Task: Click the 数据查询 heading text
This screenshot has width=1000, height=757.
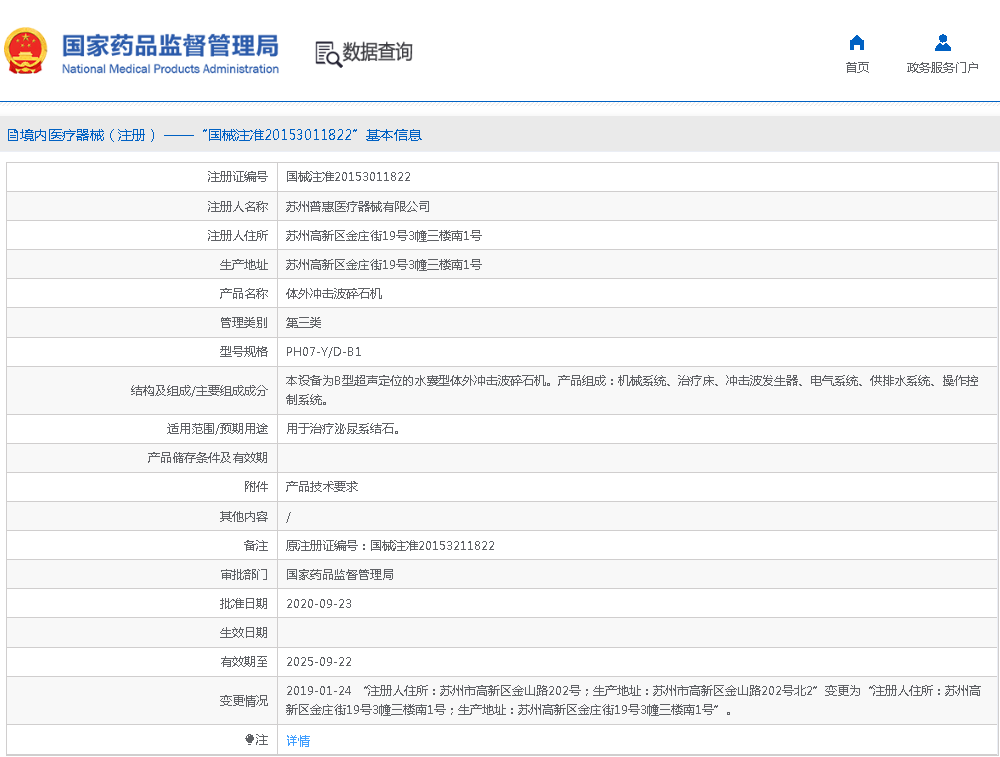Action: point(377,52)
